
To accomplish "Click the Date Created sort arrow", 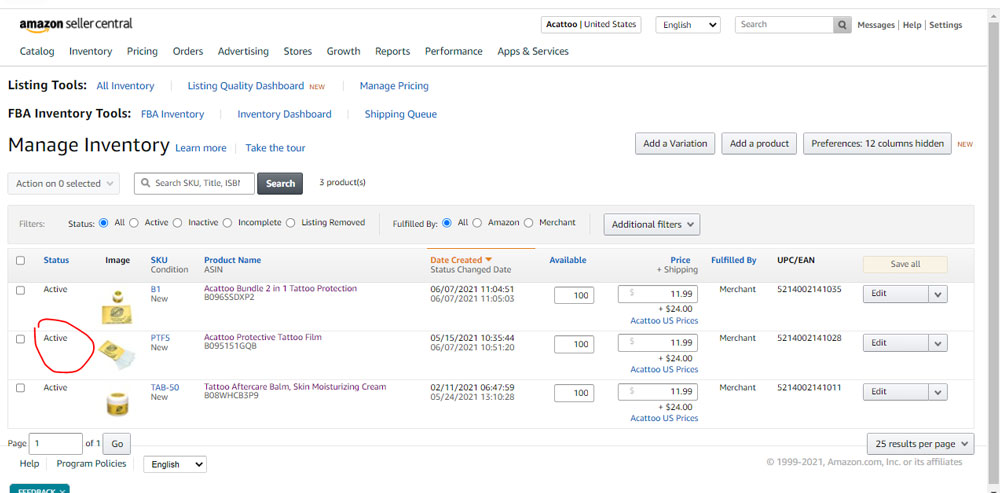I will (x=488, y=260).
